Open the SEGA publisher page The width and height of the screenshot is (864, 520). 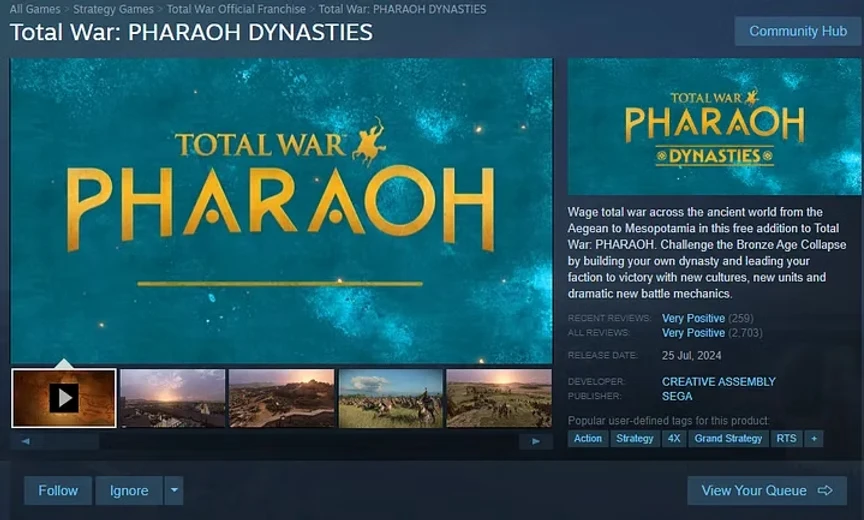click(x=677, y=396)
